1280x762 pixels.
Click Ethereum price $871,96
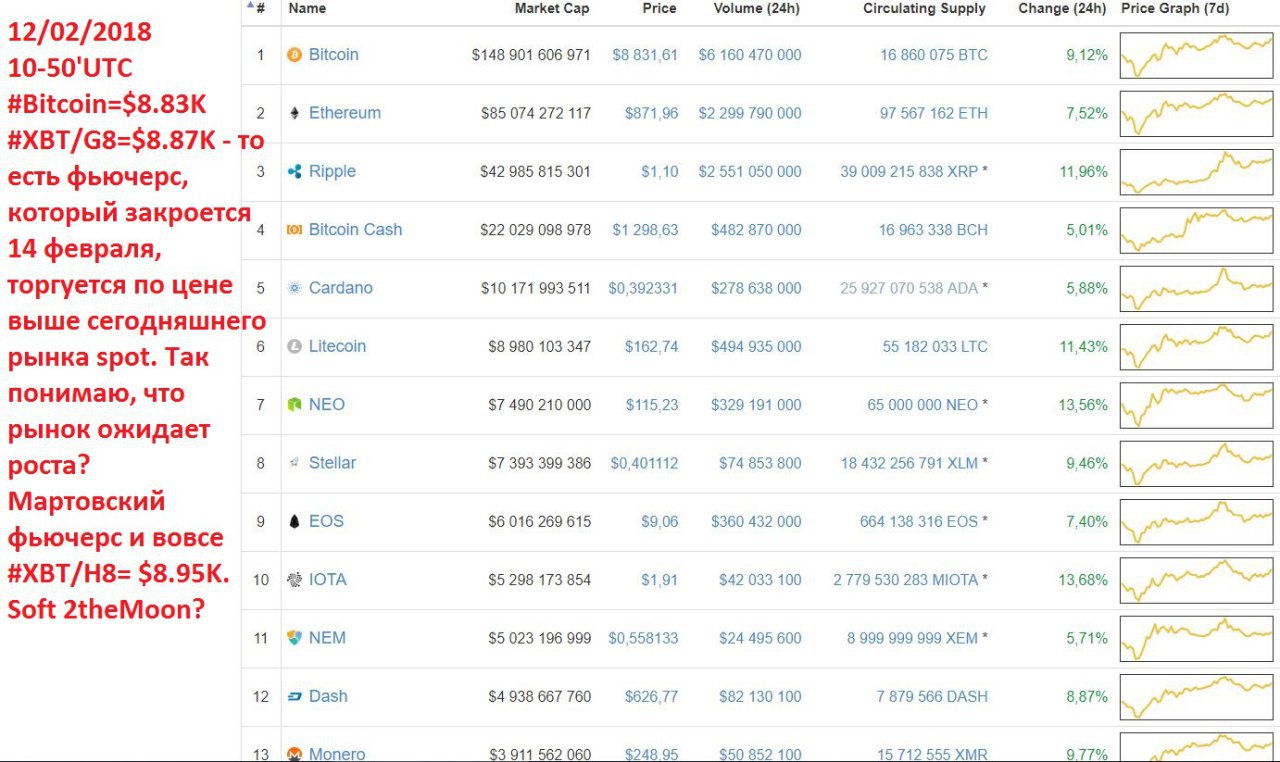click(x=652, y=113)
